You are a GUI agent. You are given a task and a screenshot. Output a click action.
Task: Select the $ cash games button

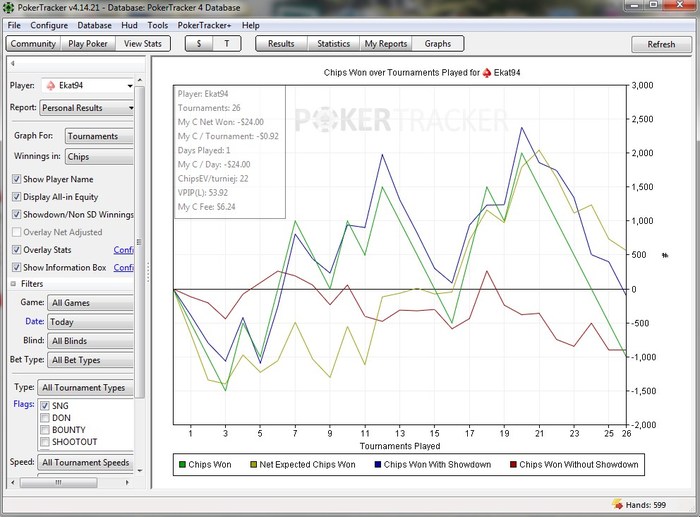coord(199,44)
